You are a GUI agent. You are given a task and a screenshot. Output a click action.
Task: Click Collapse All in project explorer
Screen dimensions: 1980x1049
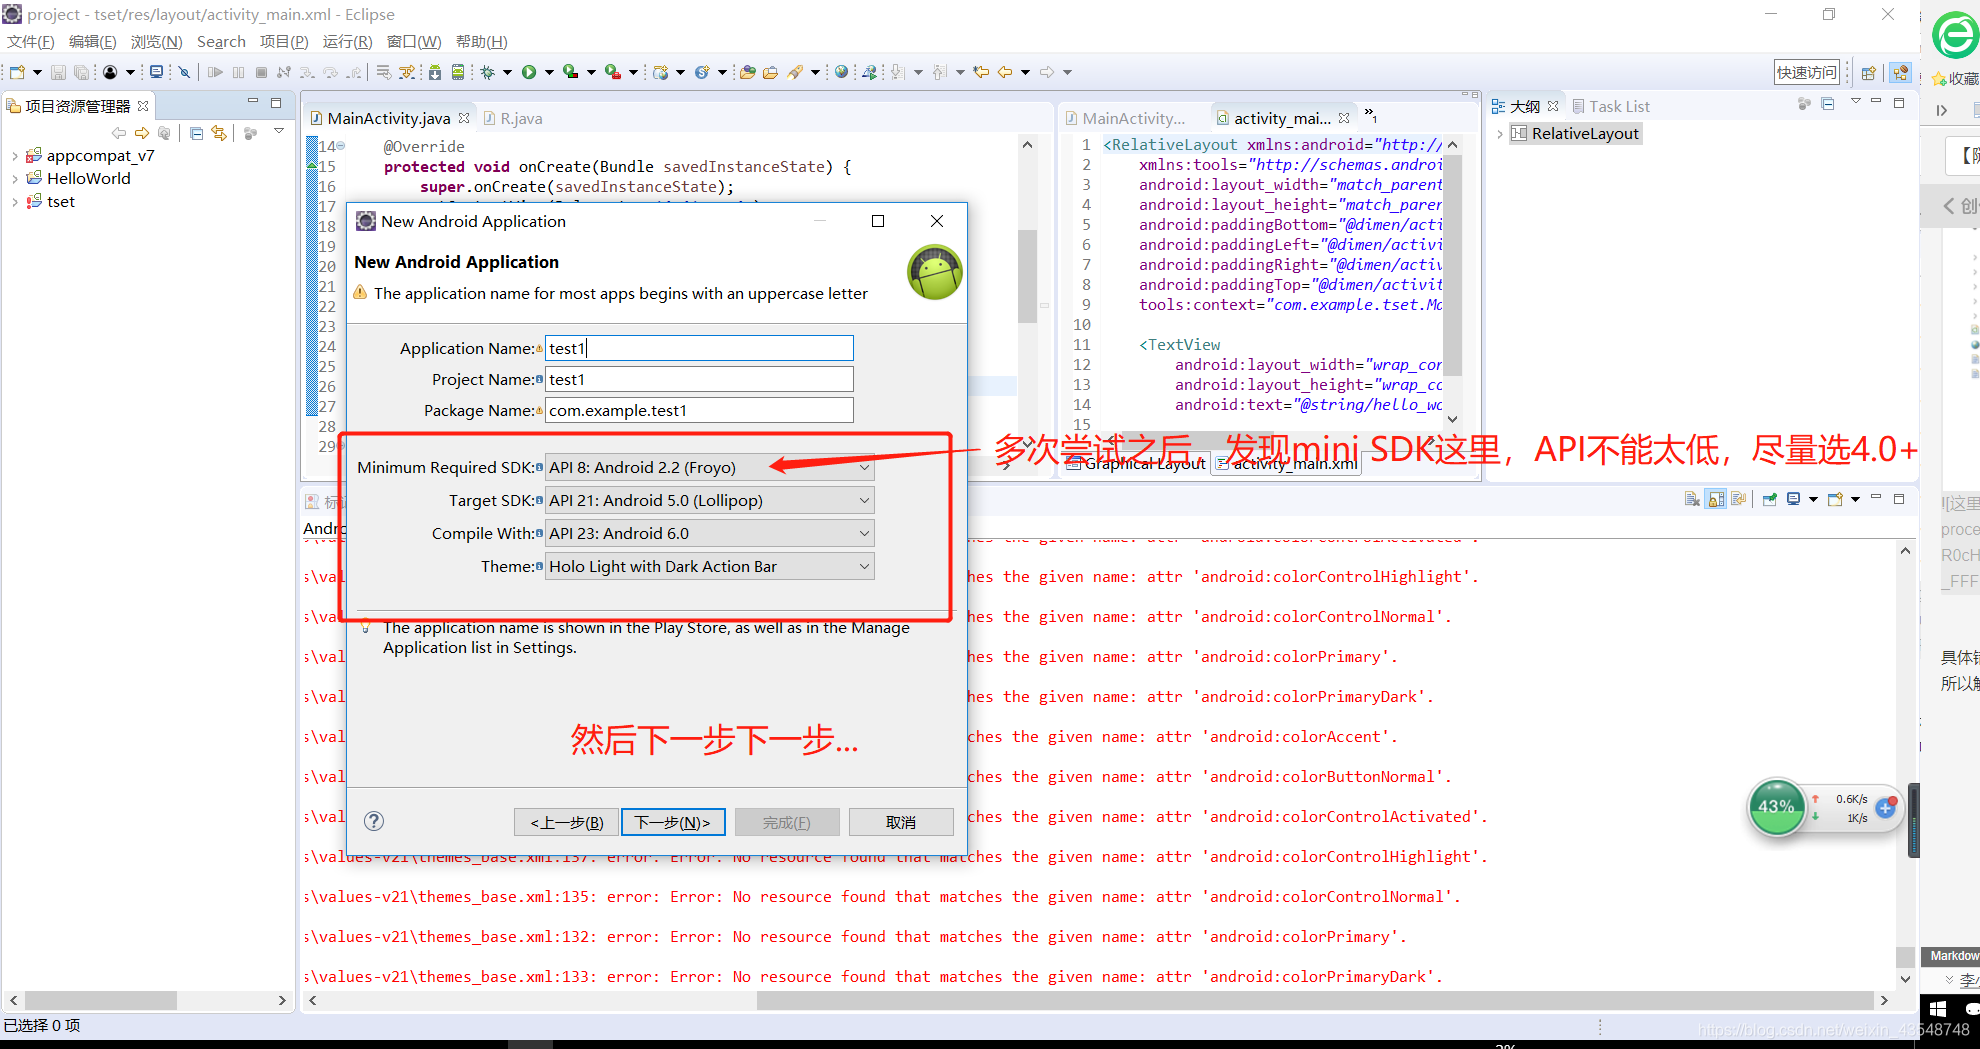[196, 133]
